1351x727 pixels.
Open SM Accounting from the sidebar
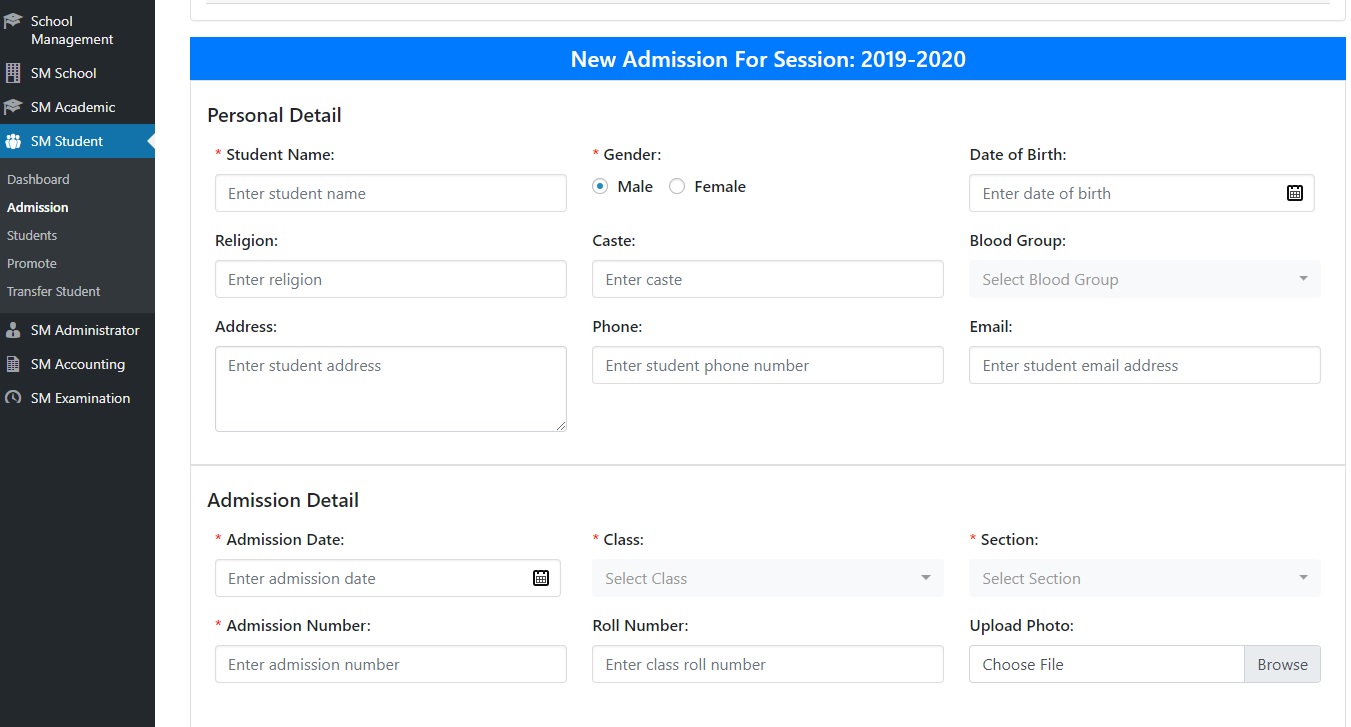[x=80, y=364]
